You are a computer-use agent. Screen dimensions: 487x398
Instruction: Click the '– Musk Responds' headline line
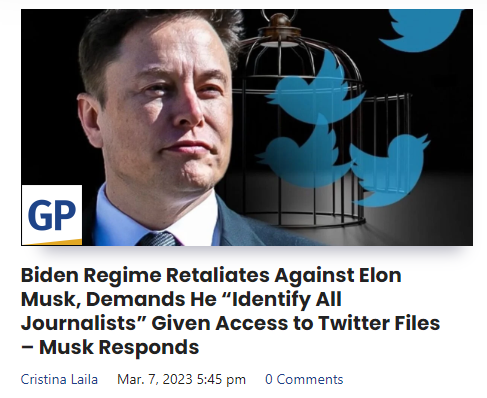point(110,347)
